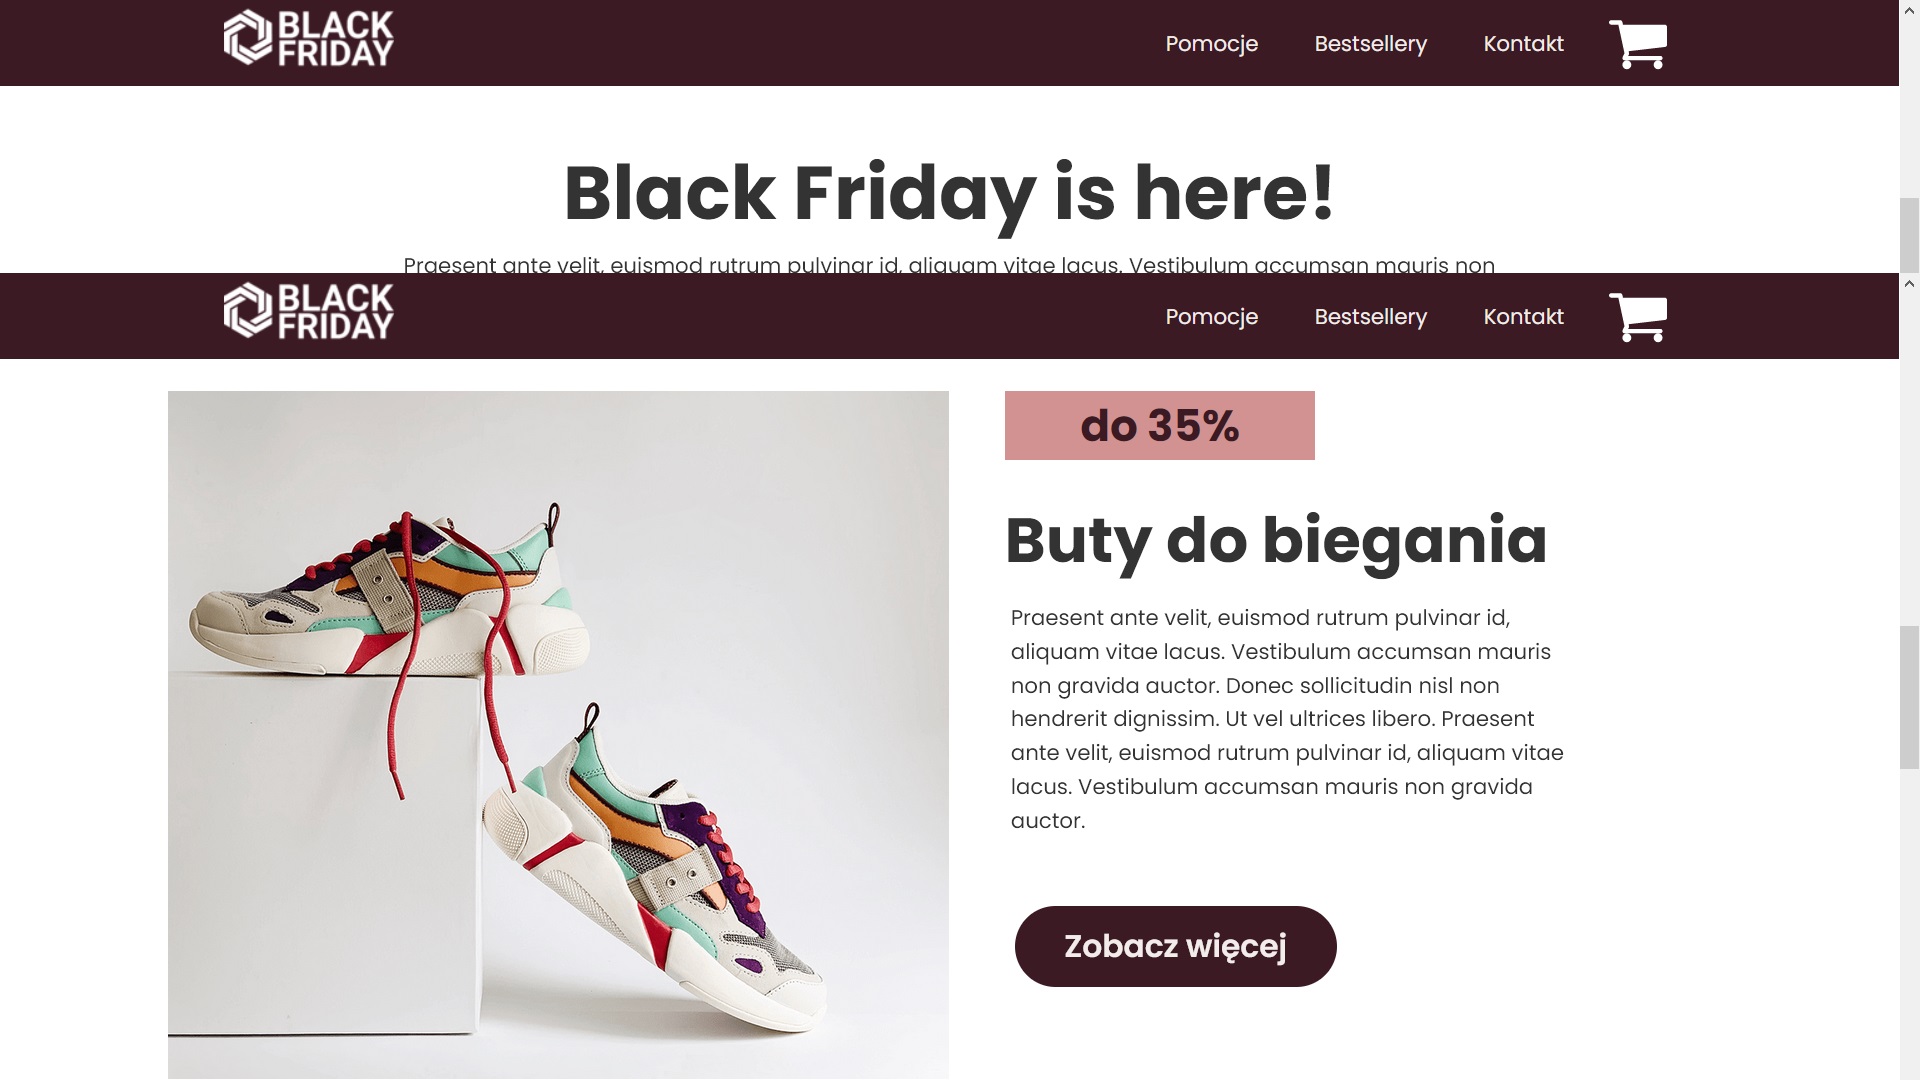Click the inner scrollbar's up arrow
This screenshot has width=1920, height=1080.
click(x=1909, y=284)
